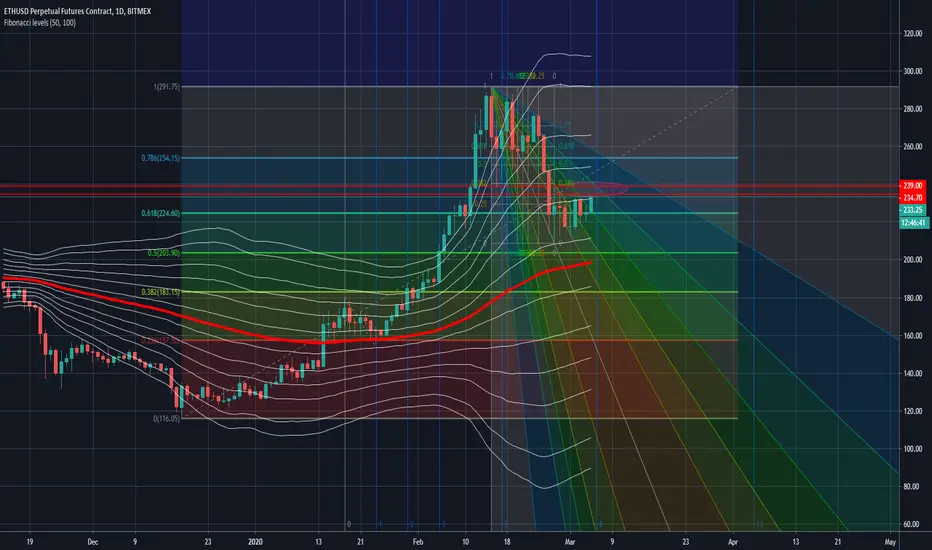This screenshot has width=932, height=550.
Task: Select the 0.618(224.60) Fibonacci level label
Action: click(x=160, y=213)
